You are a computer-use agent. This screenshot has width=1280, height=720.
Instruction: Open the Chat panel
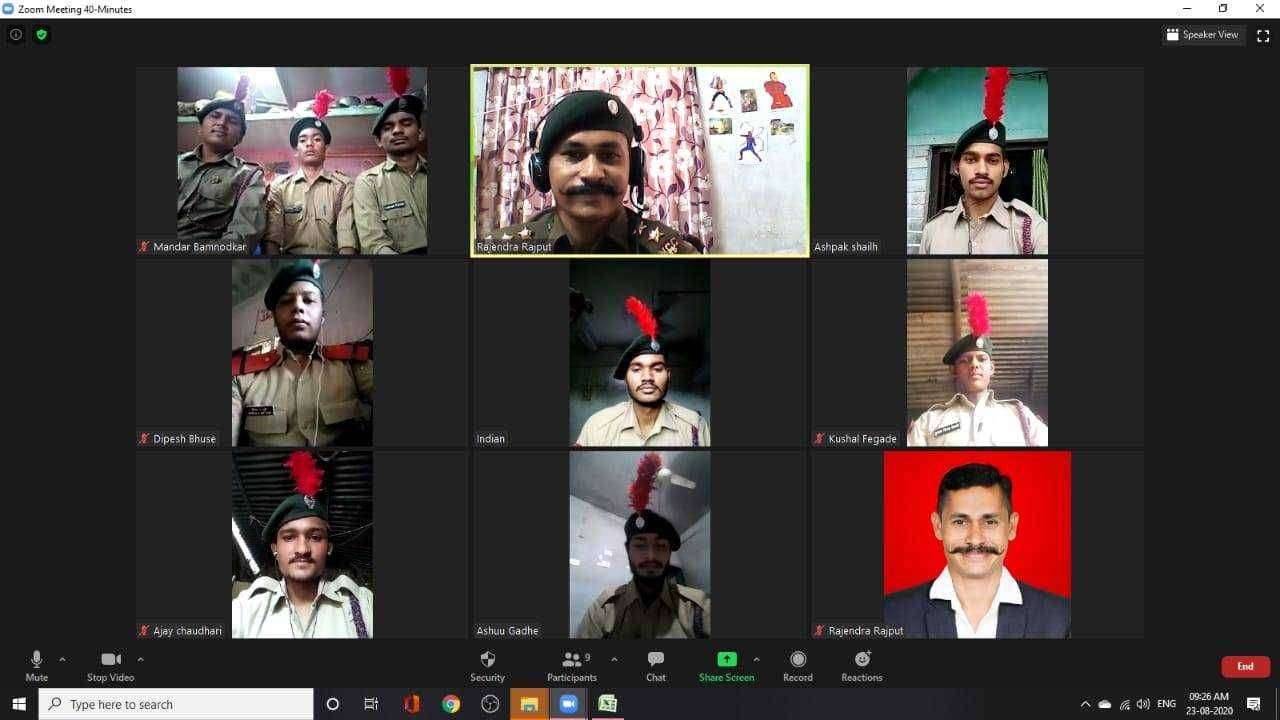pos(655,665)
